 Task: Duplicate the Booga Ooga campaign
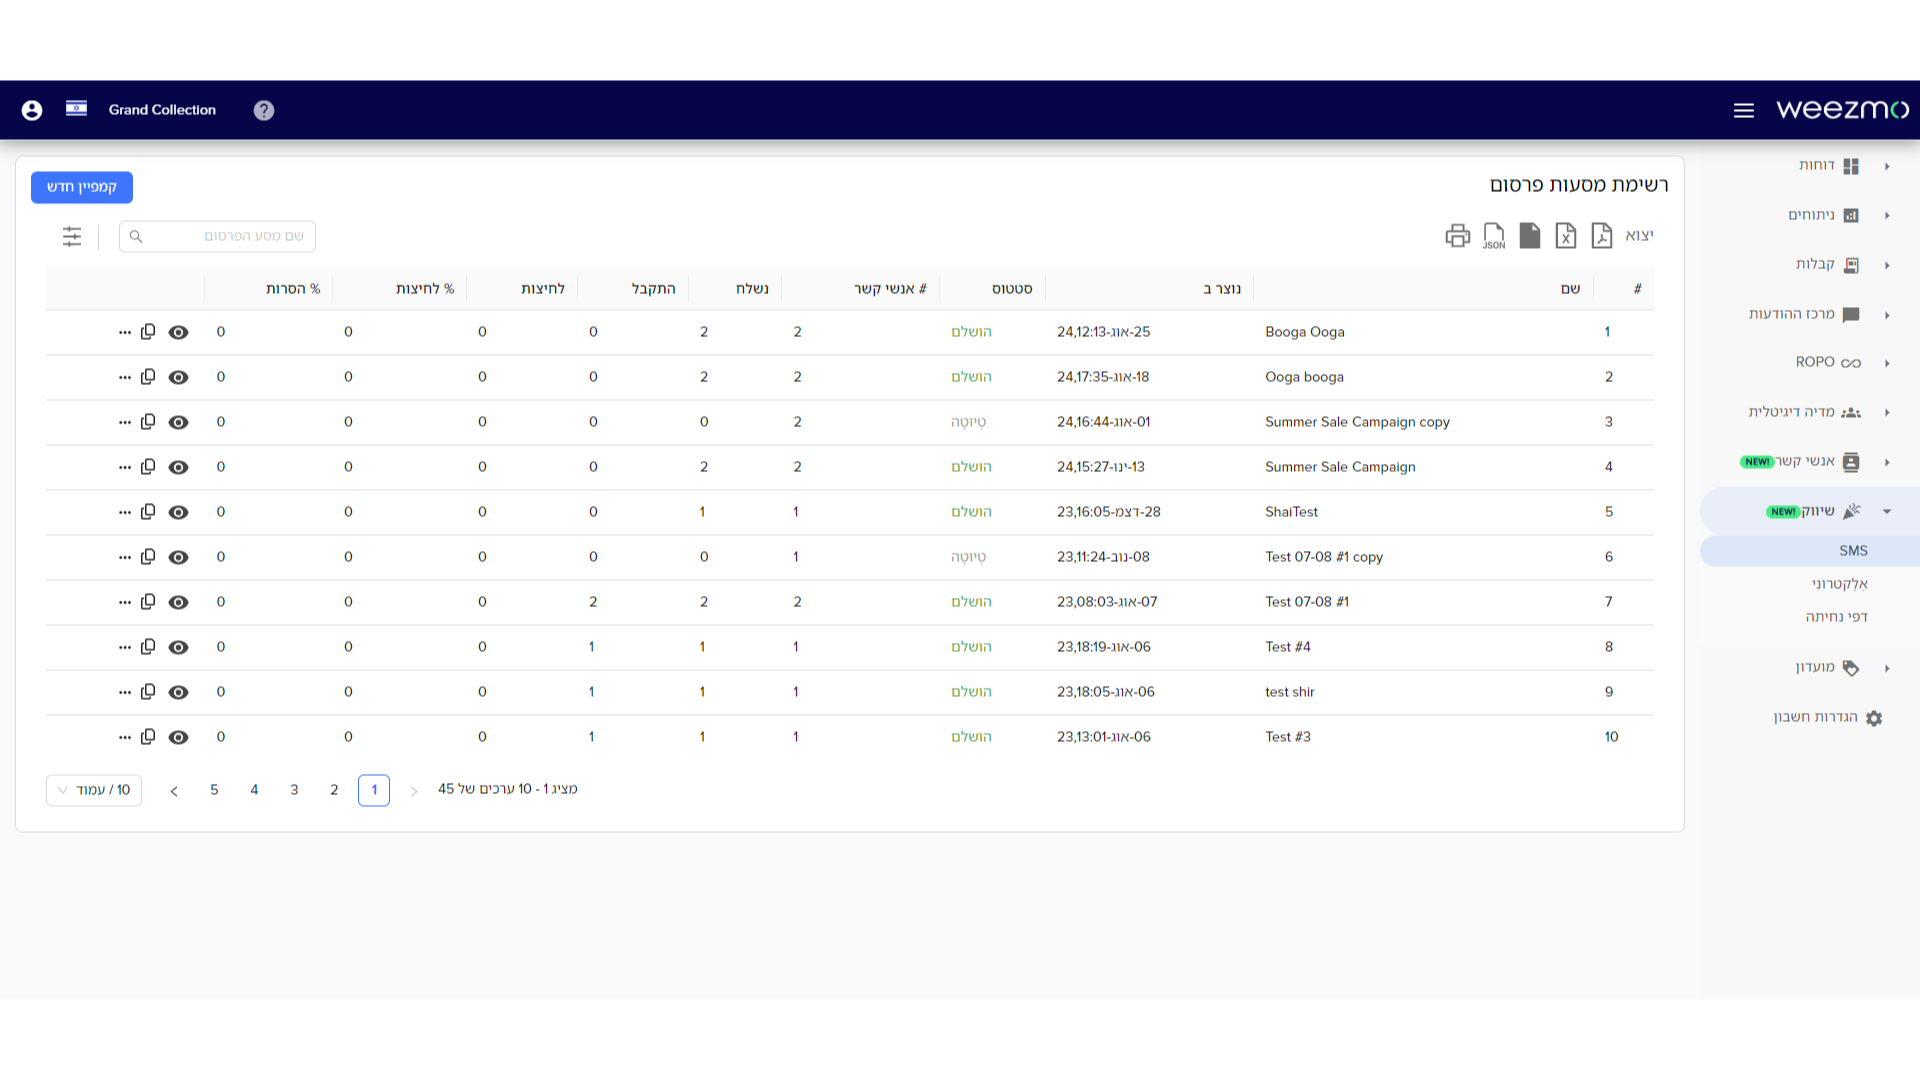pyautogui.click(x=148, y=332)
